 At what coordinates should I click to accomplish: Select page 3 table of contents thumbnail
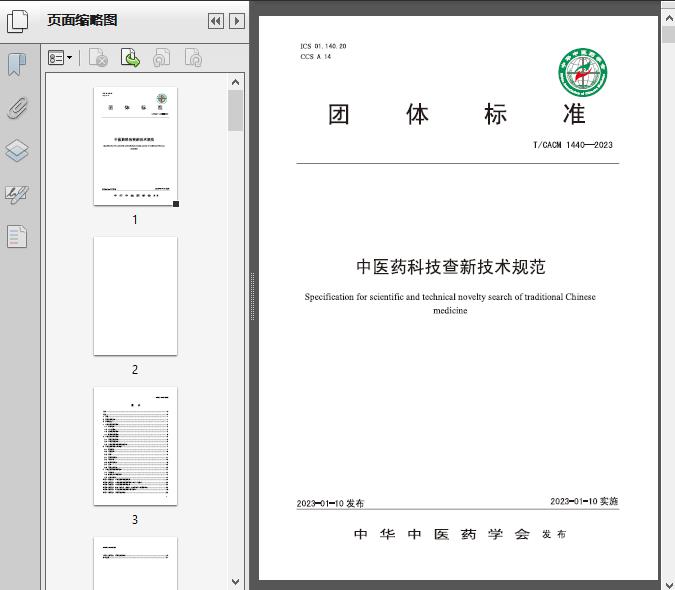point(135,446)
